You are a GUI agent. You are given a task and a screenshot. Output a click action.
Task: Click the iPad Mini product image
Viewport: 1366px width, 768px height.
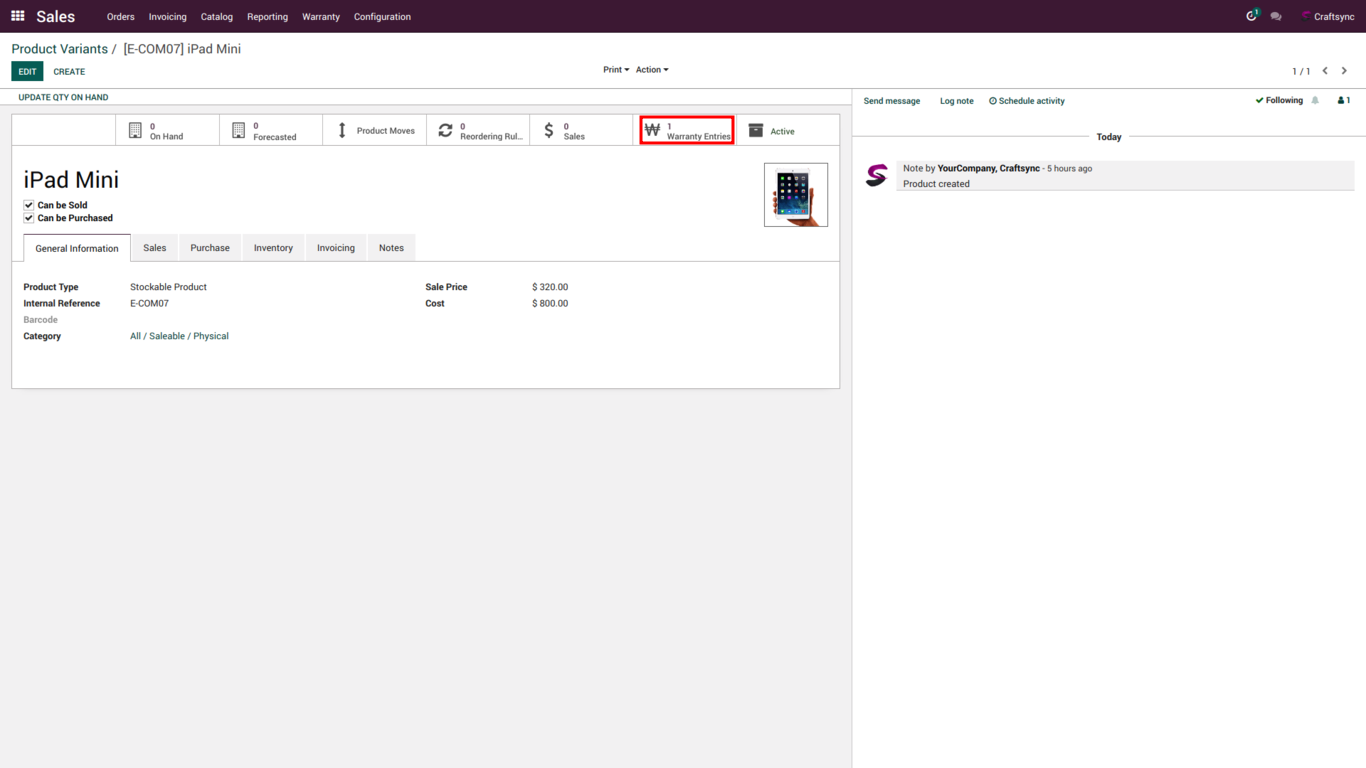[x=795, y=195]
